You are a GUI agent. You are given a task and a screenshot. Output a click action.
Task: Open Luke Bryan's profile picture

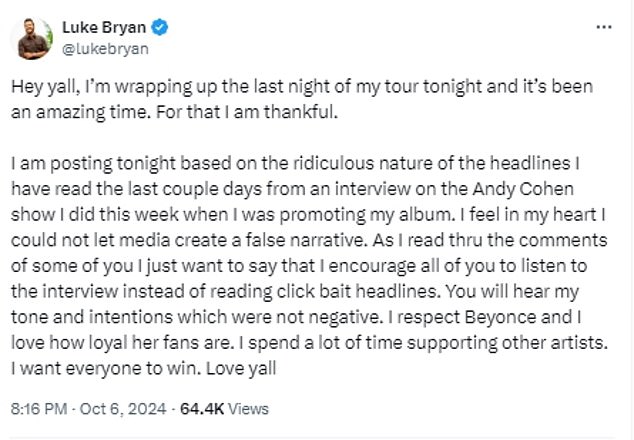pos(32,39)
